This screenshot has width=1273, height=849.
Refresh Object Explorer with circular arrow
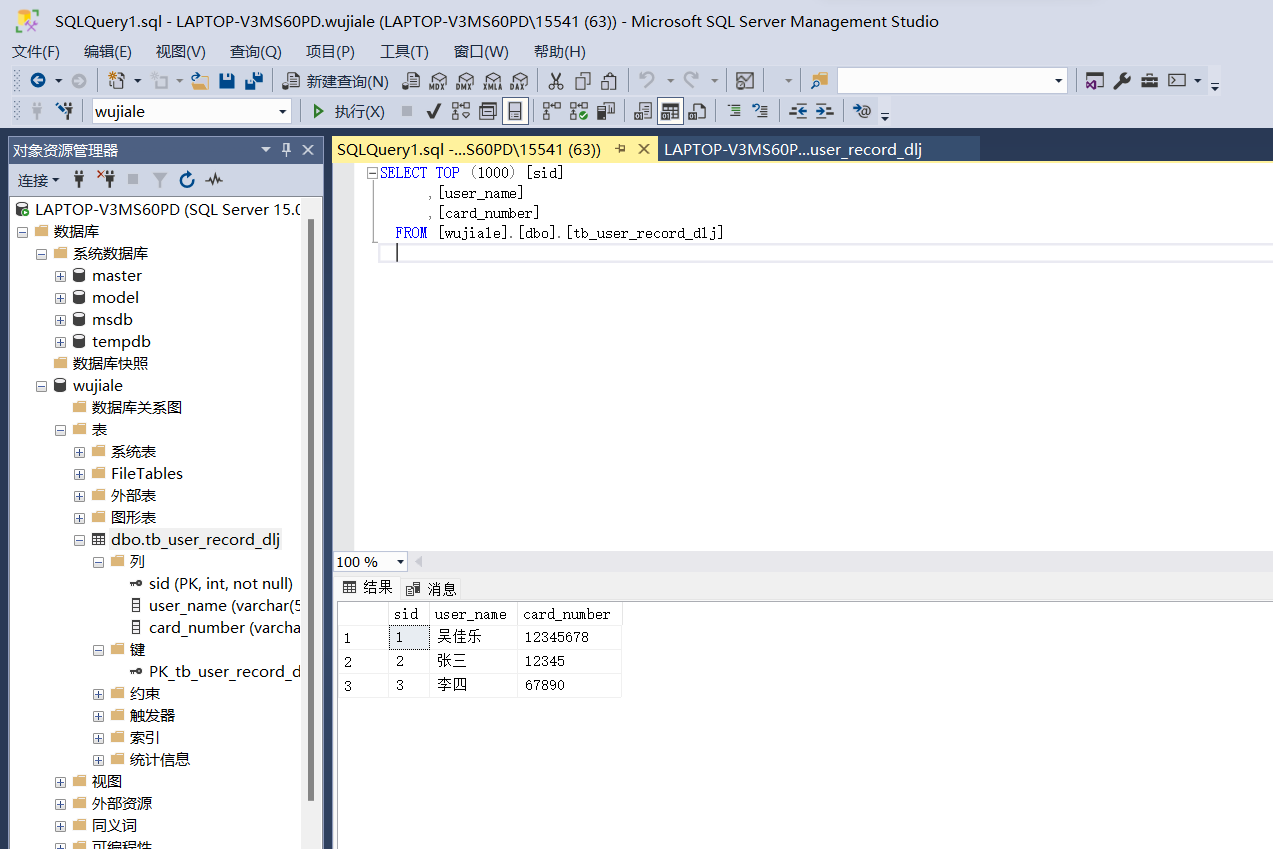point(187,180)
